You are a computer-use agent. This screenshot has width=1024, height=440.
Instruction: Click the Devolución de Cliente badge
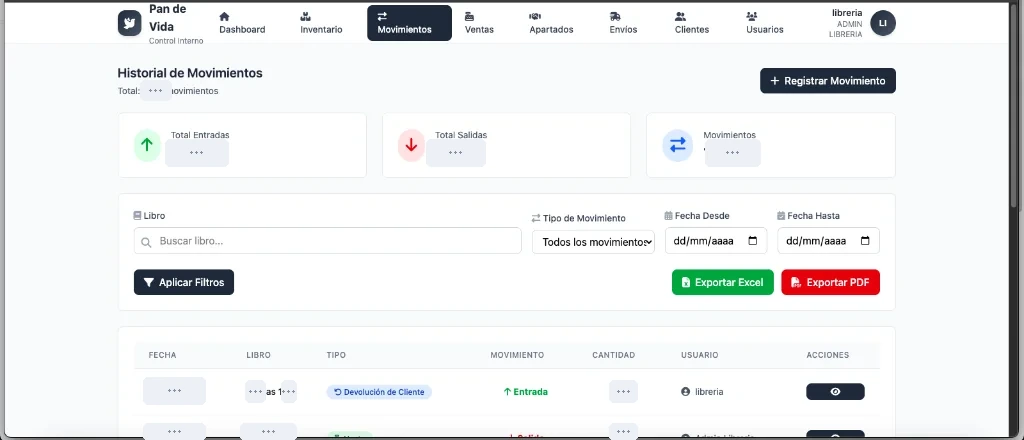[379, 392]
